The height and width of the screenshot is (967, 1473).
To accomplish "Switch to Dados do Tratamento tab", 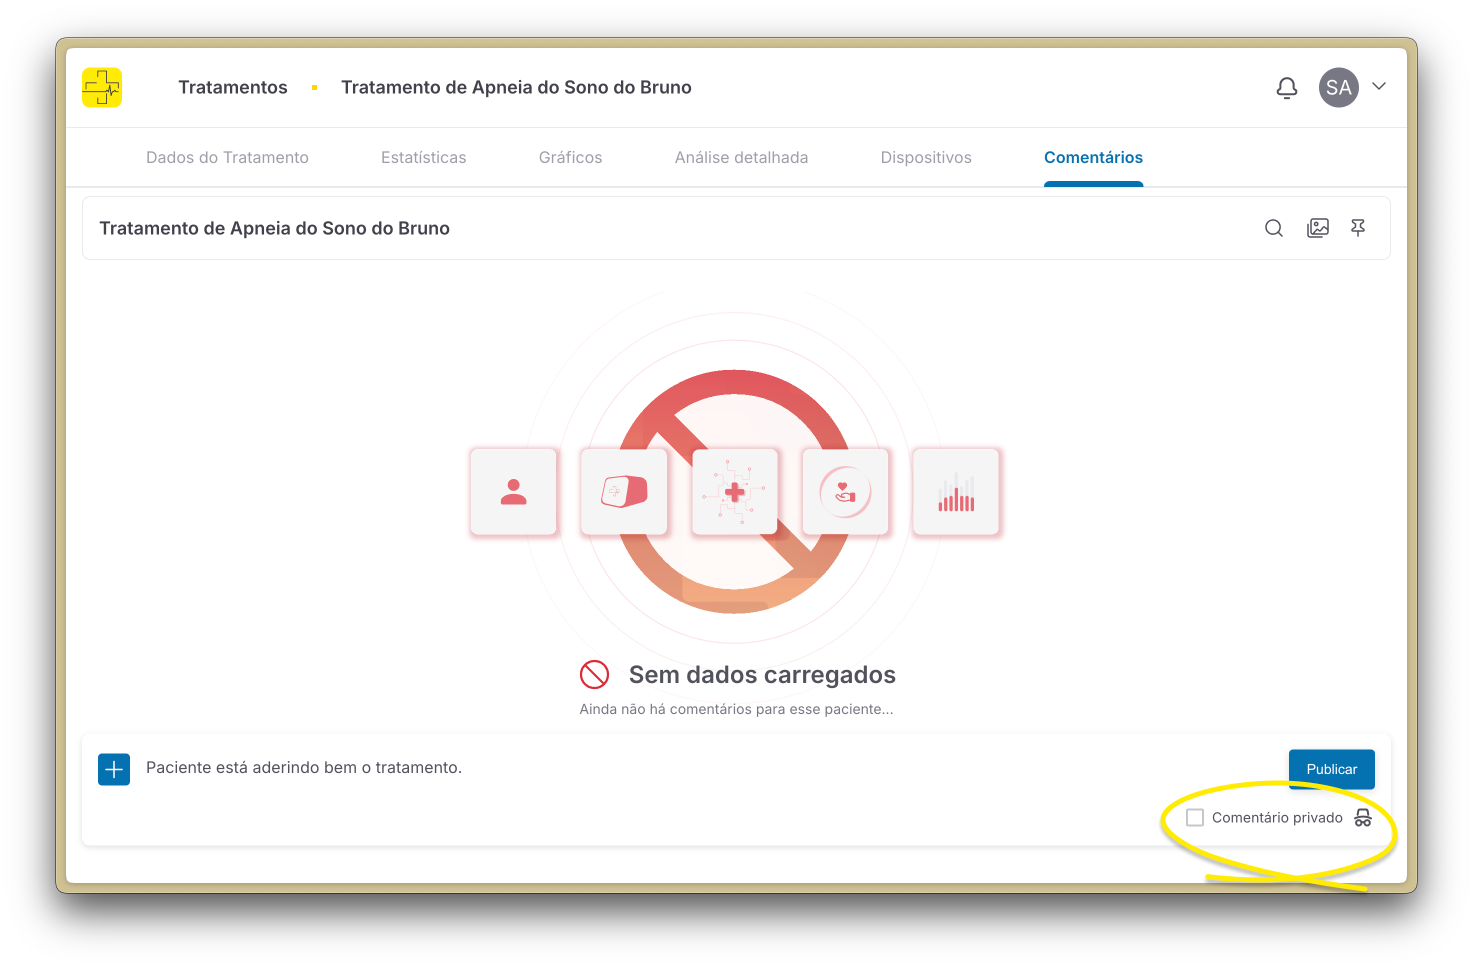I will 227,158.
